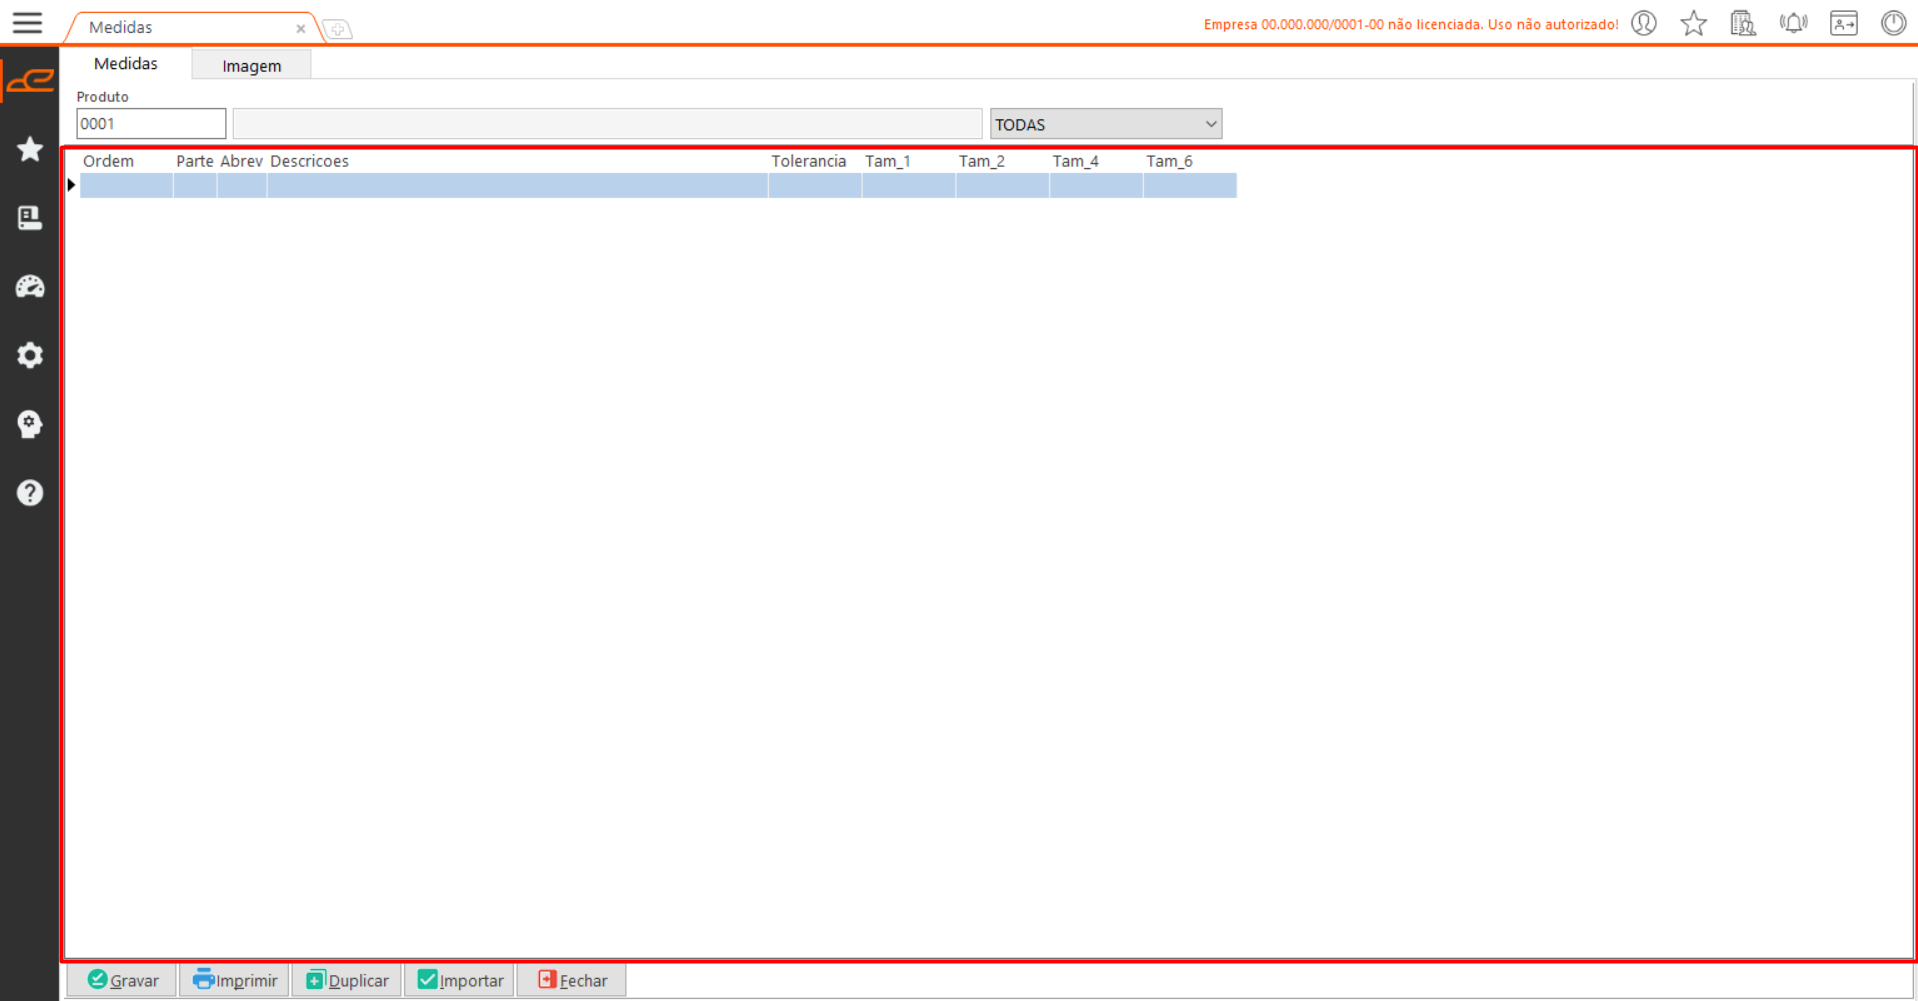This screenshot has height=1001, width=1918.
Task: Open settings gear in the sidebar
Action: coord(30,355)
